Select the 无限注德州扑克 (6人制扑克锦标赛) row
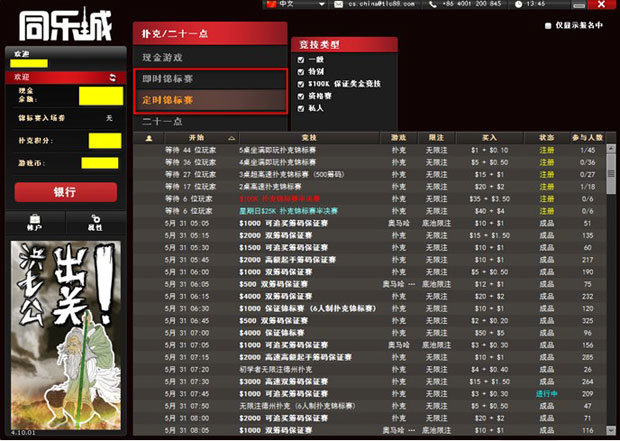This screenshot has height=441, width=620. 369,406
